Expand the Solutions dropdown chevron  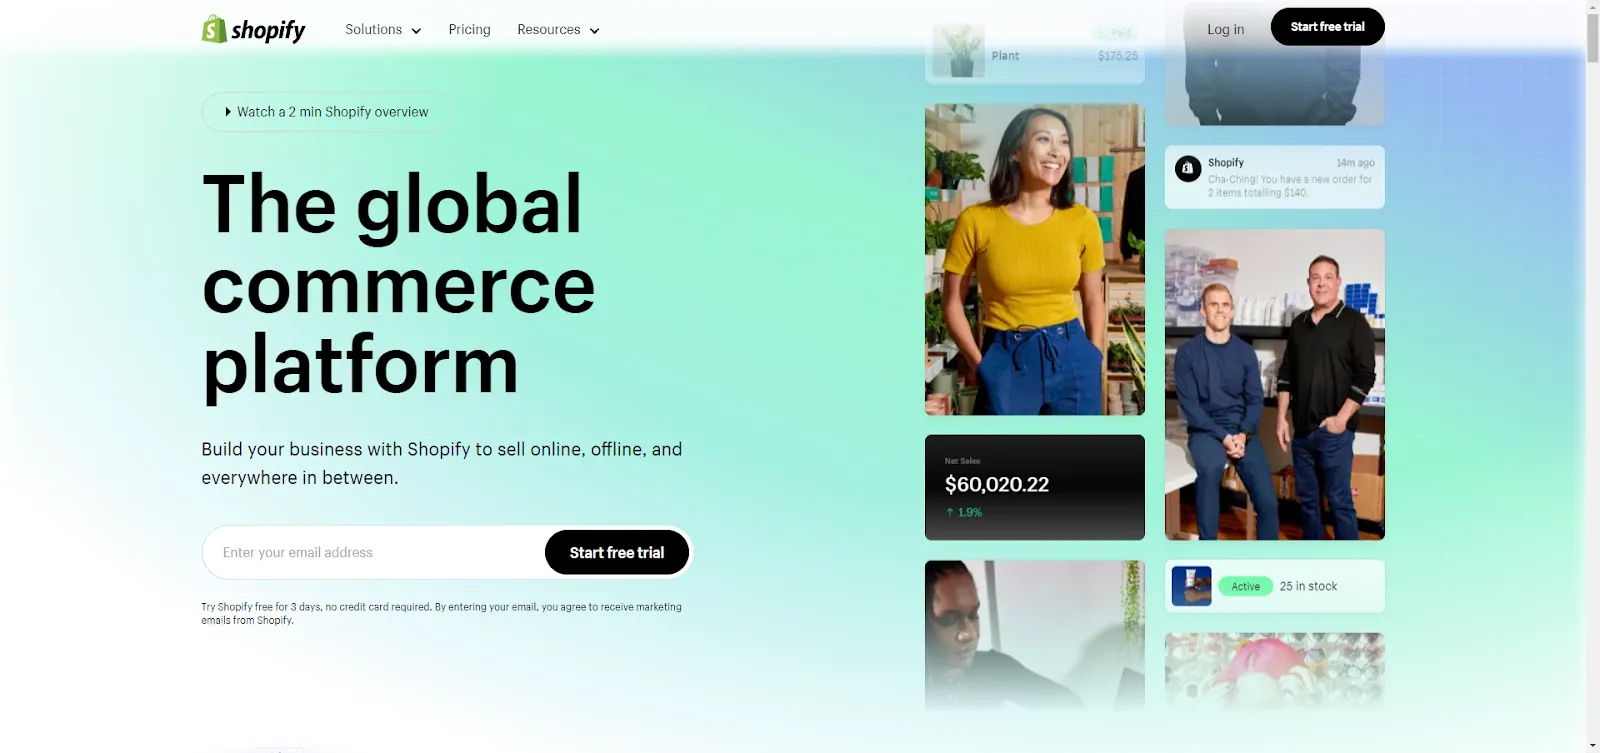(x=416, y=31)
